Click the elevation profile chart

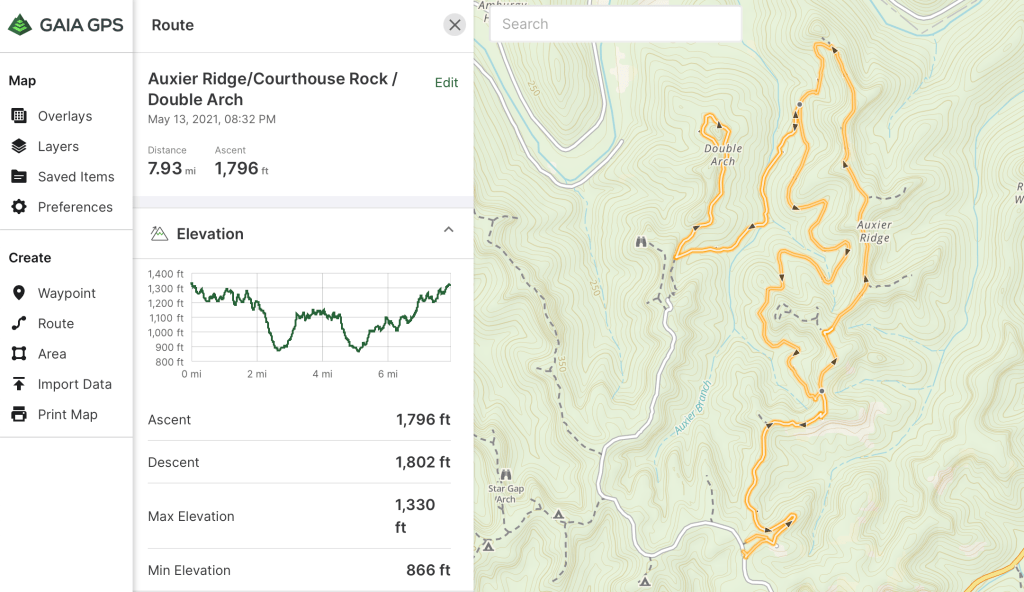click(x=320, y=315)
